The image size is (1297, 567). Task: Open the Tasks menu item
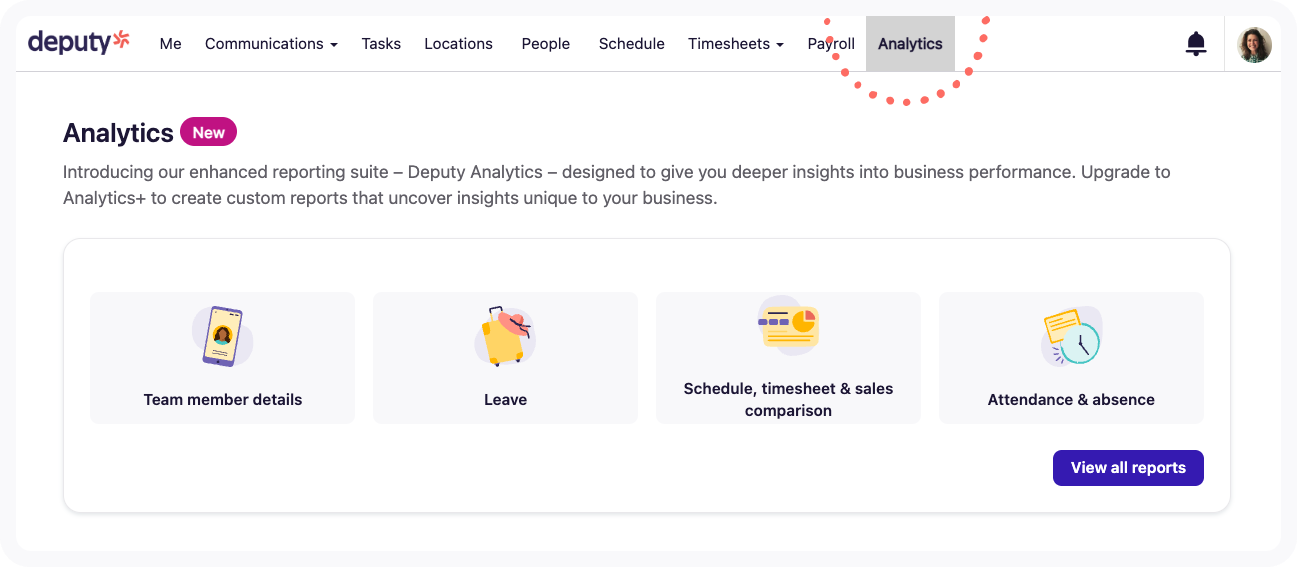click(381, 44)
